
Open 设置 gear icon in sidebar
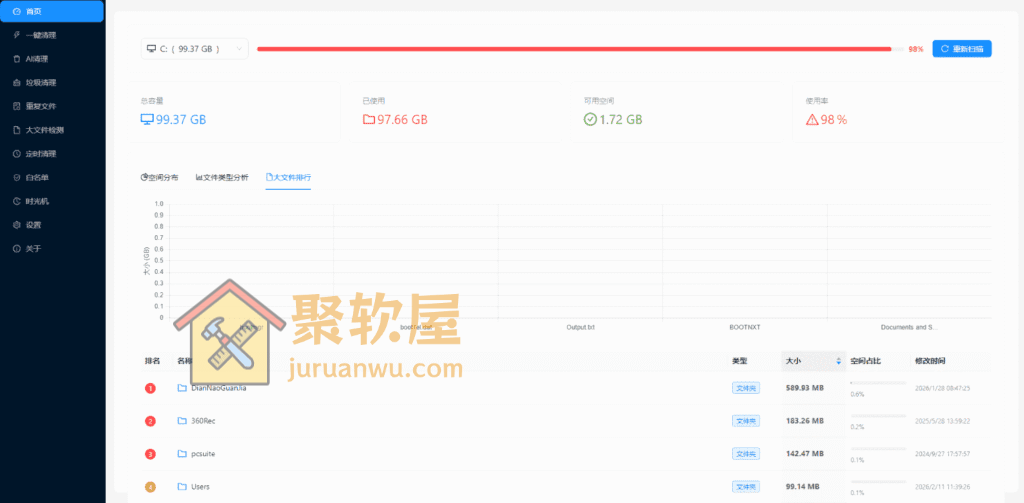click(x=17, y=225)
